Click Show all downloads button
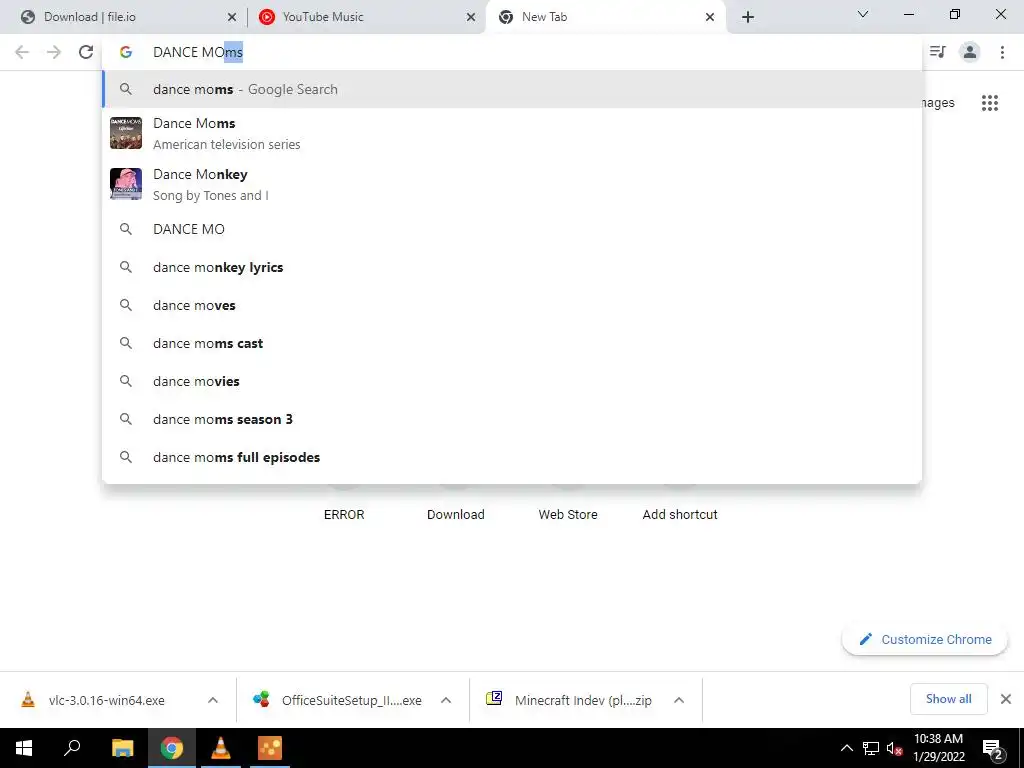The image size is (1024, 768). (948, 699)
